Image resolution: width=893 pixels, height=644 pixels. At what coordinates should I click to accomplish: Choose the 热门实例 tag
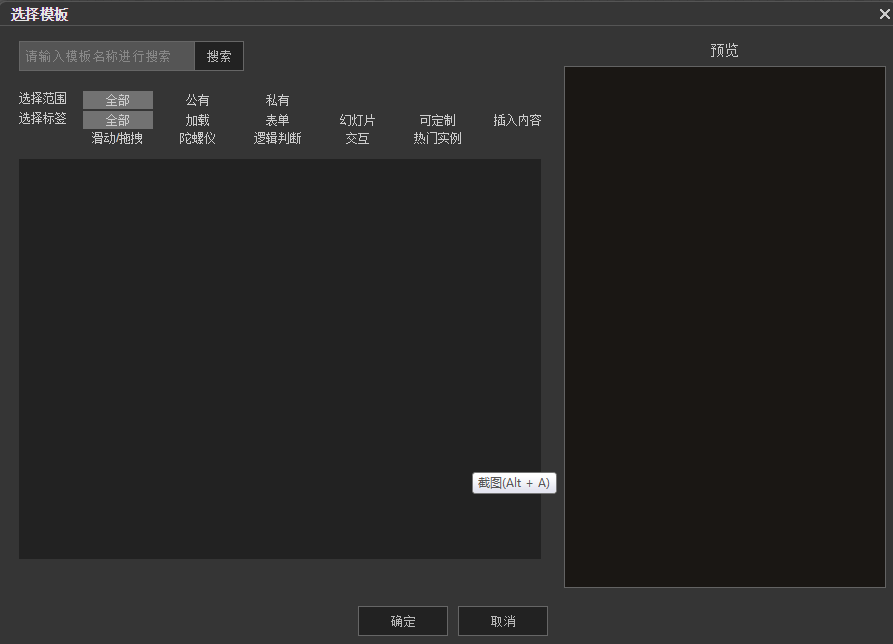[x=437, y=138]
